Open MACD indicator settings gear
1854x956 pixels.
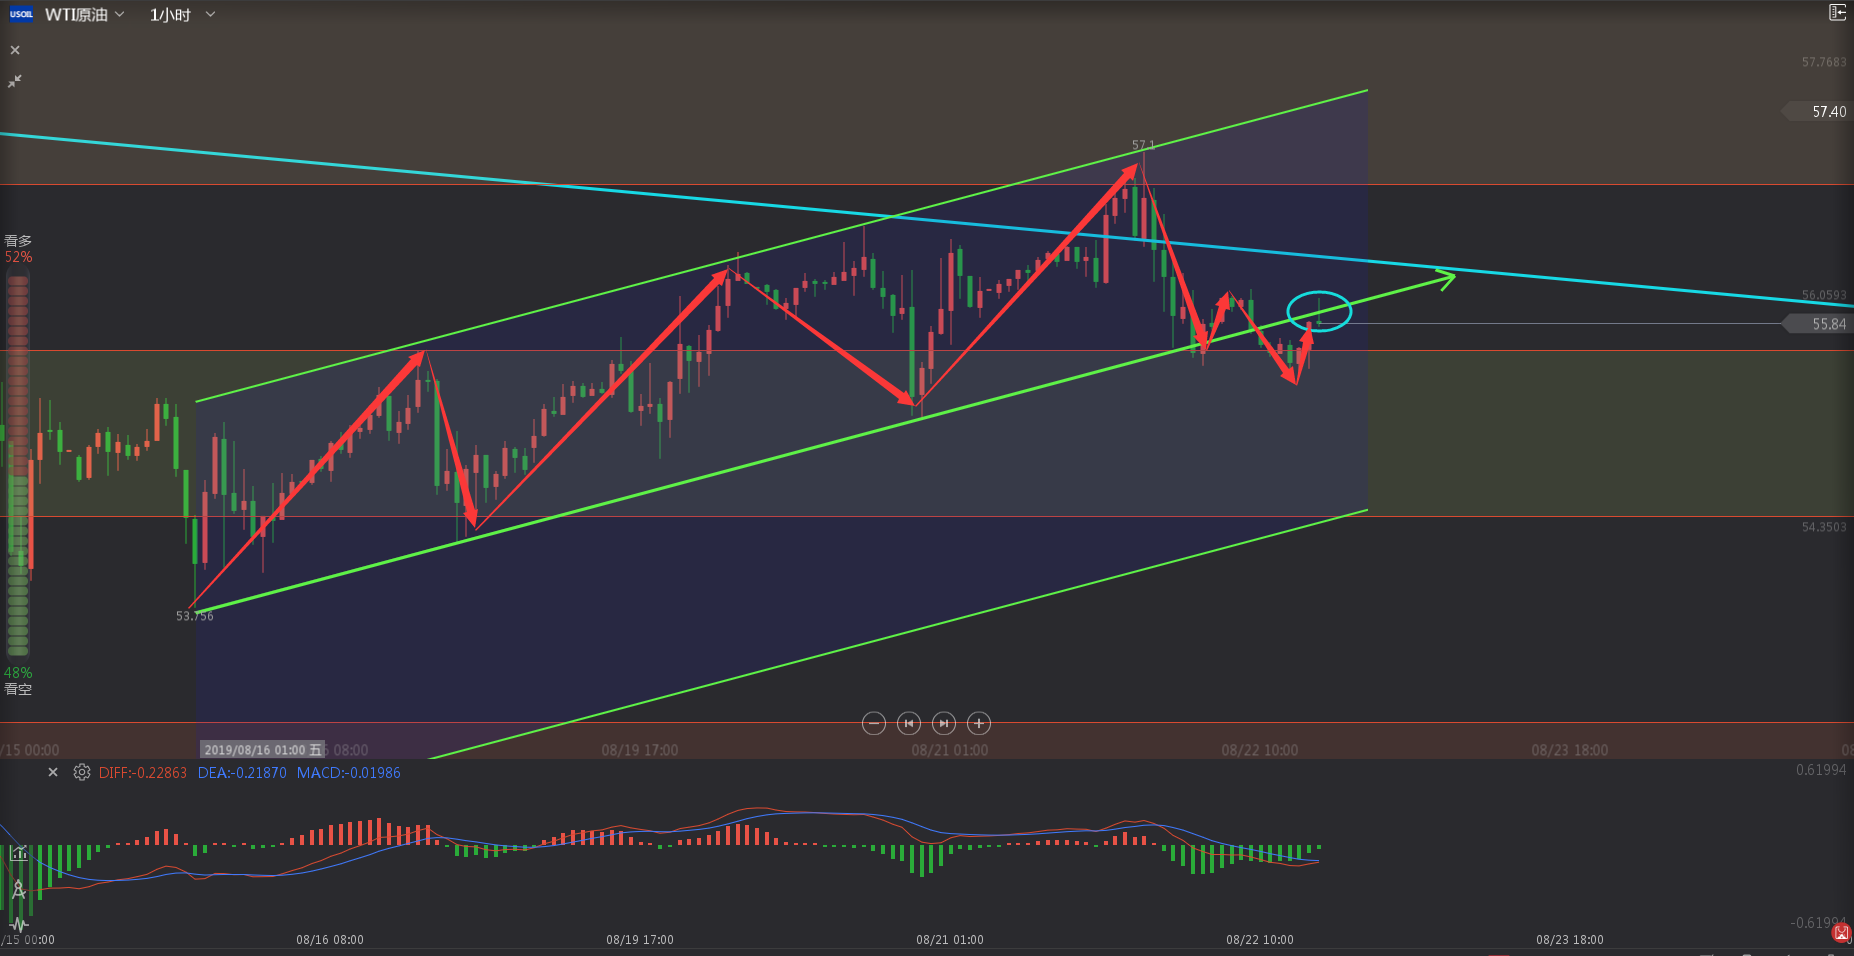[82, 772]
